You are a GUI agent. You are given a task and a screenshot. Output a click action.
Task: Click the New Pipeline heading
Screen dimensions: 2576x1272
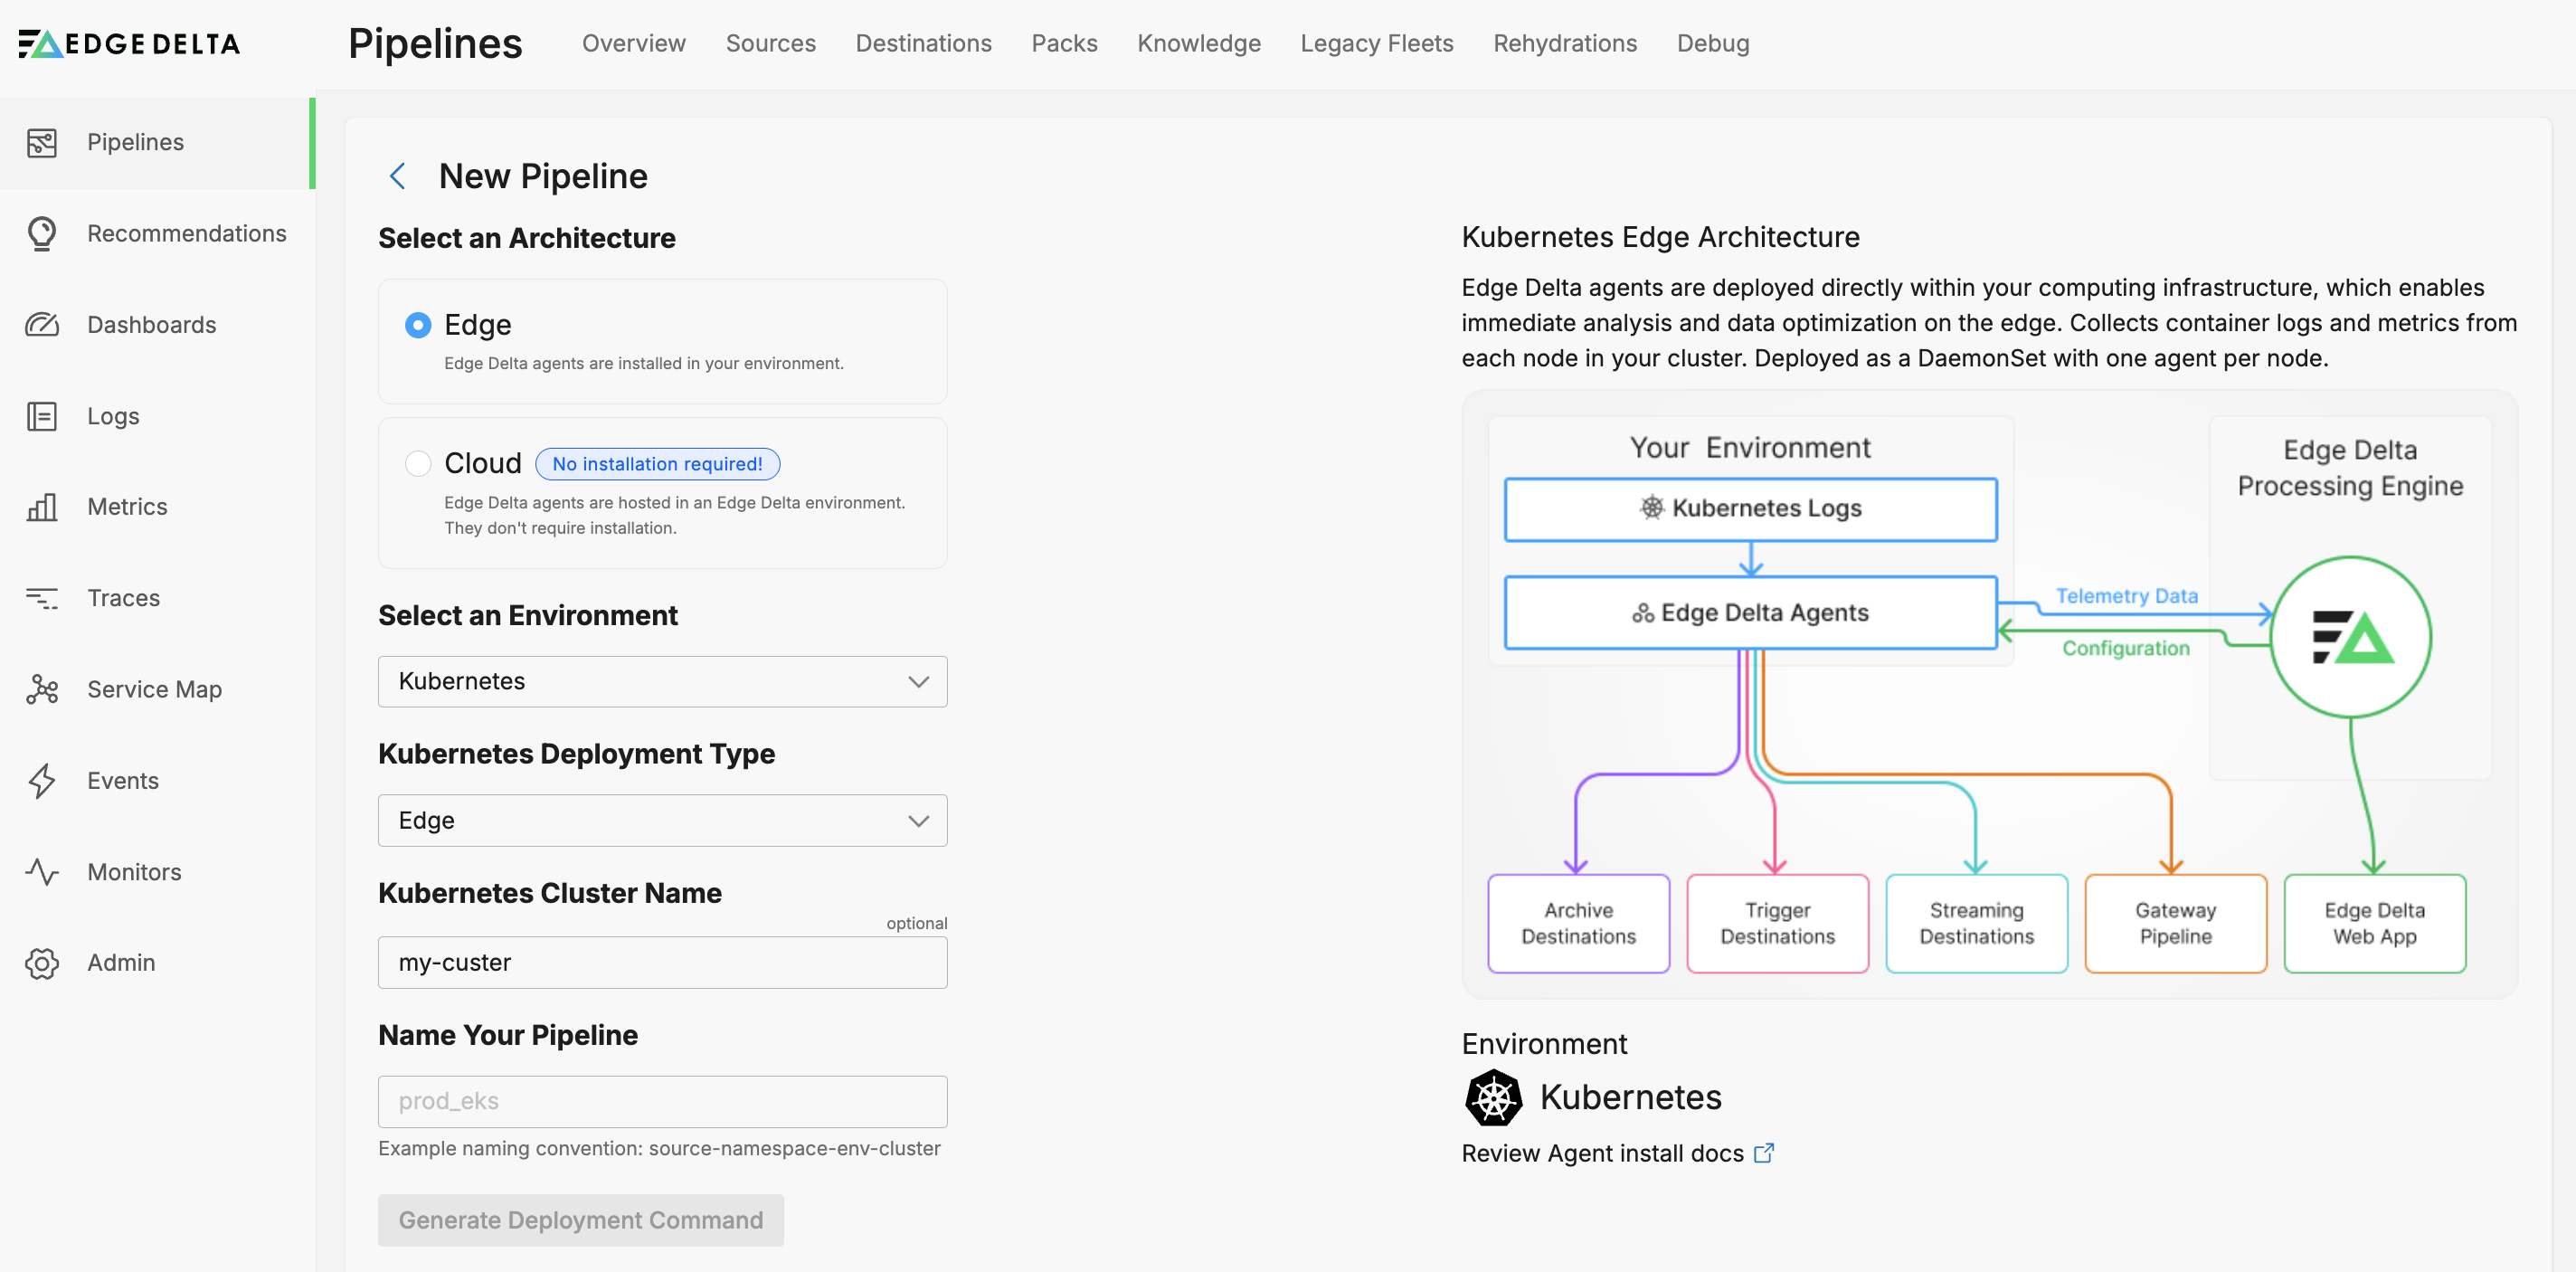543,176
